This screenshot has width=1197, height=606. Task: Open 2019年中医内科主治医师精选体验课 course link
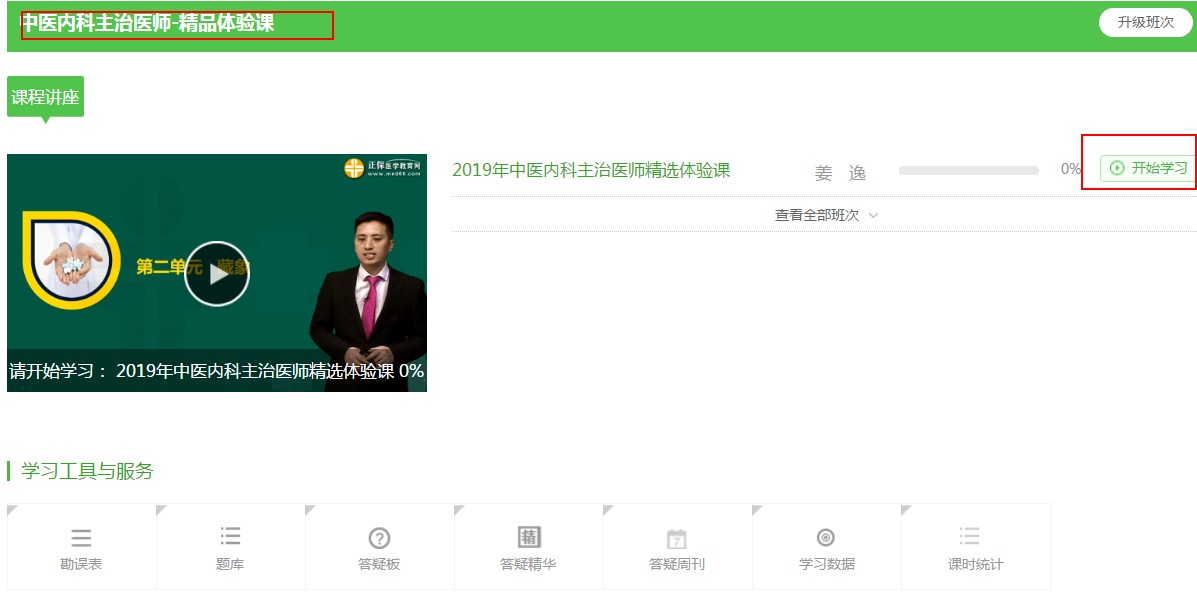pos(591,170)
